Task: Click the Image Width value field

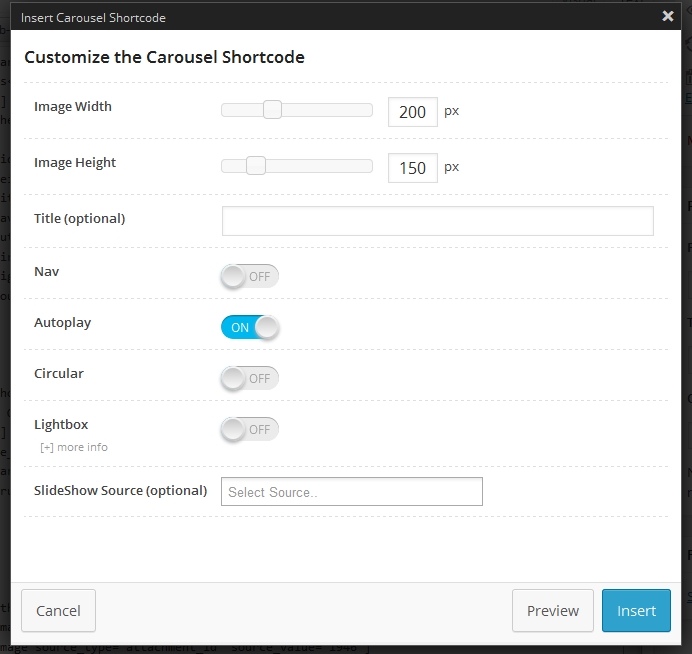Action: 412,112
